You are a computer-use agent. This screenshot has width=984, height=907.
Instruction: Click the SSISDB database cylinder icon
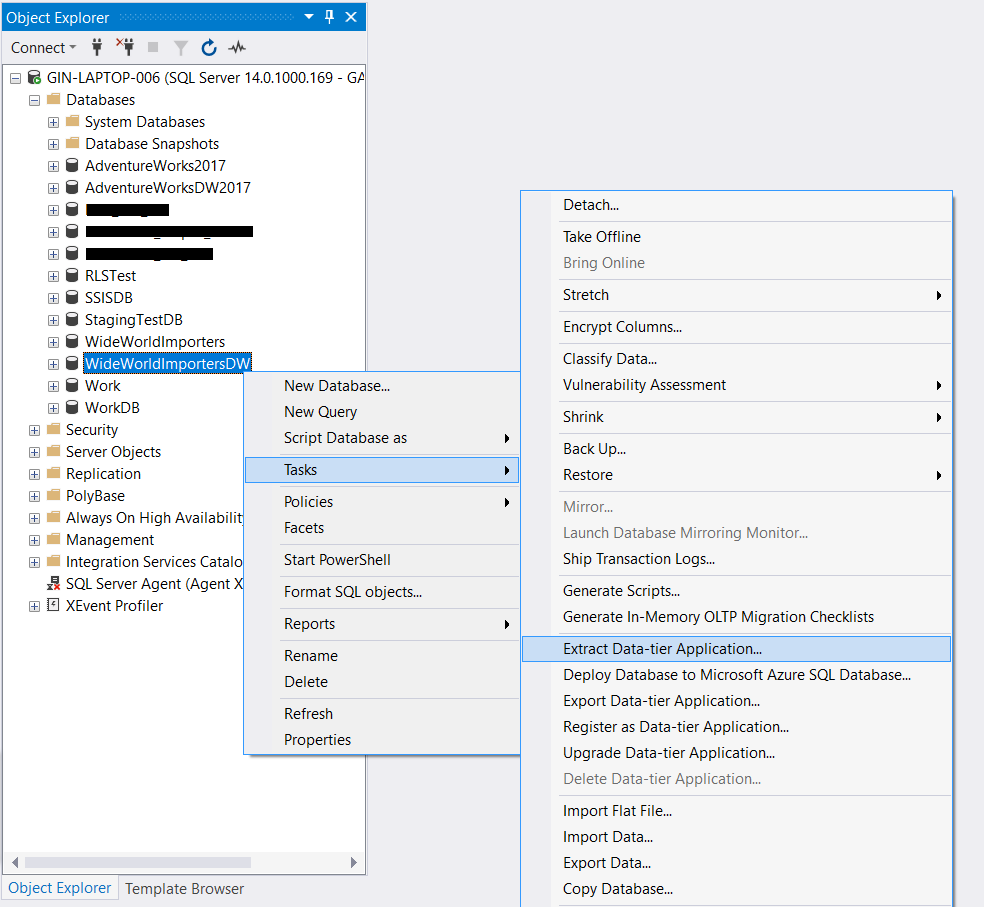tap(71, 297)
